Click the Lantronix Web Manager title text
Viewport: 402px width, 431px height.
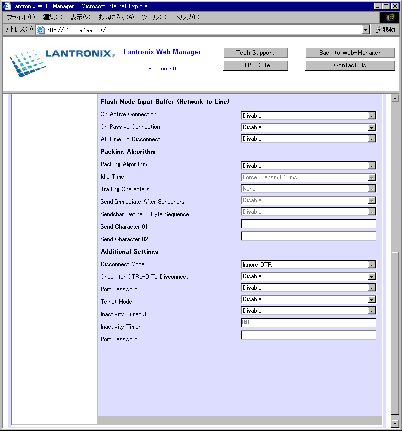coord(162,52)
